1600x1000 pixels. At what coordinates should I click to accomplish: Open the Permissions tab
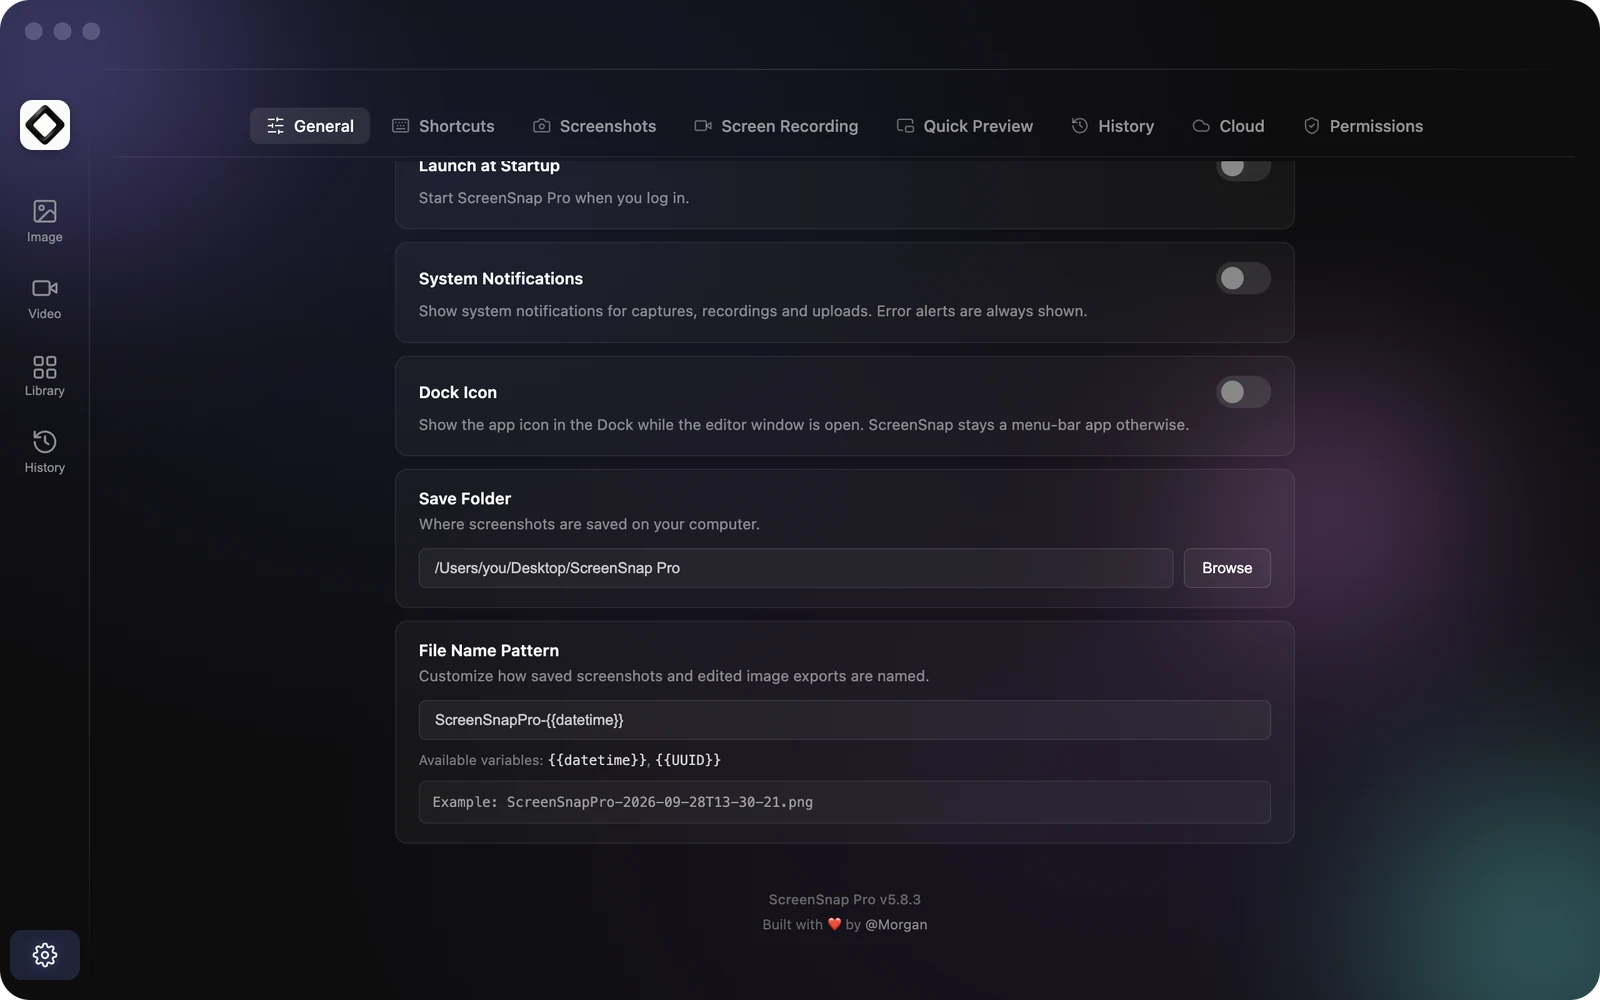(1363, 126)
